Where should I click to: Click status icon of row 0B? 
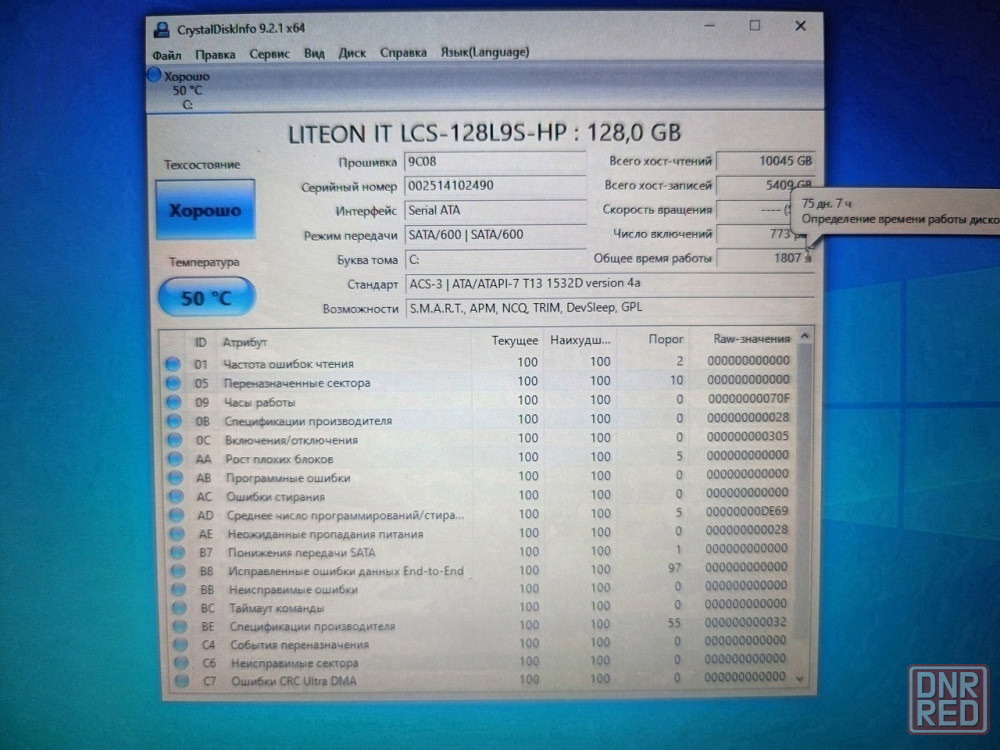(174, 421)
